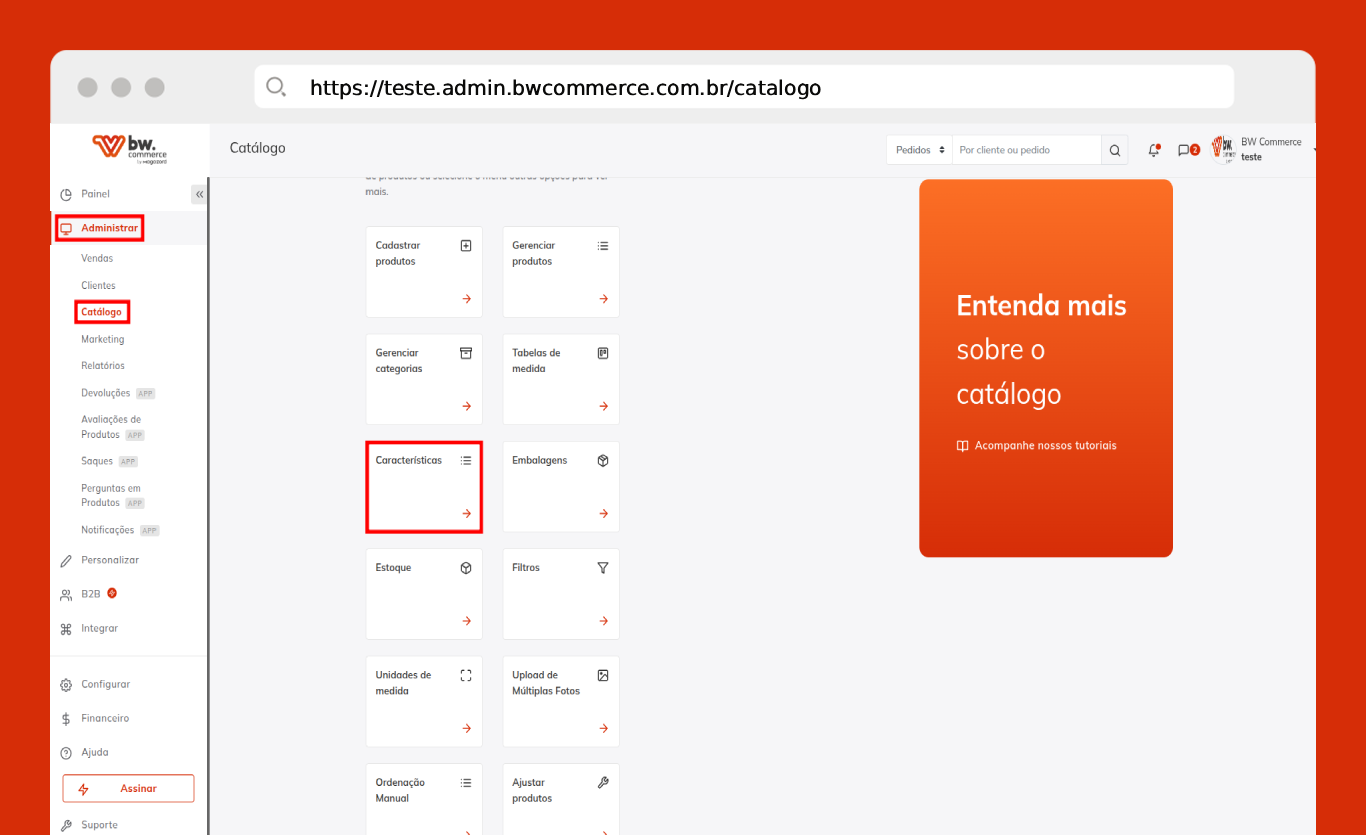This screenshot has height=835, width=1366.
Task: Click the Embalagens box icon
Action: tap(603, 461)
